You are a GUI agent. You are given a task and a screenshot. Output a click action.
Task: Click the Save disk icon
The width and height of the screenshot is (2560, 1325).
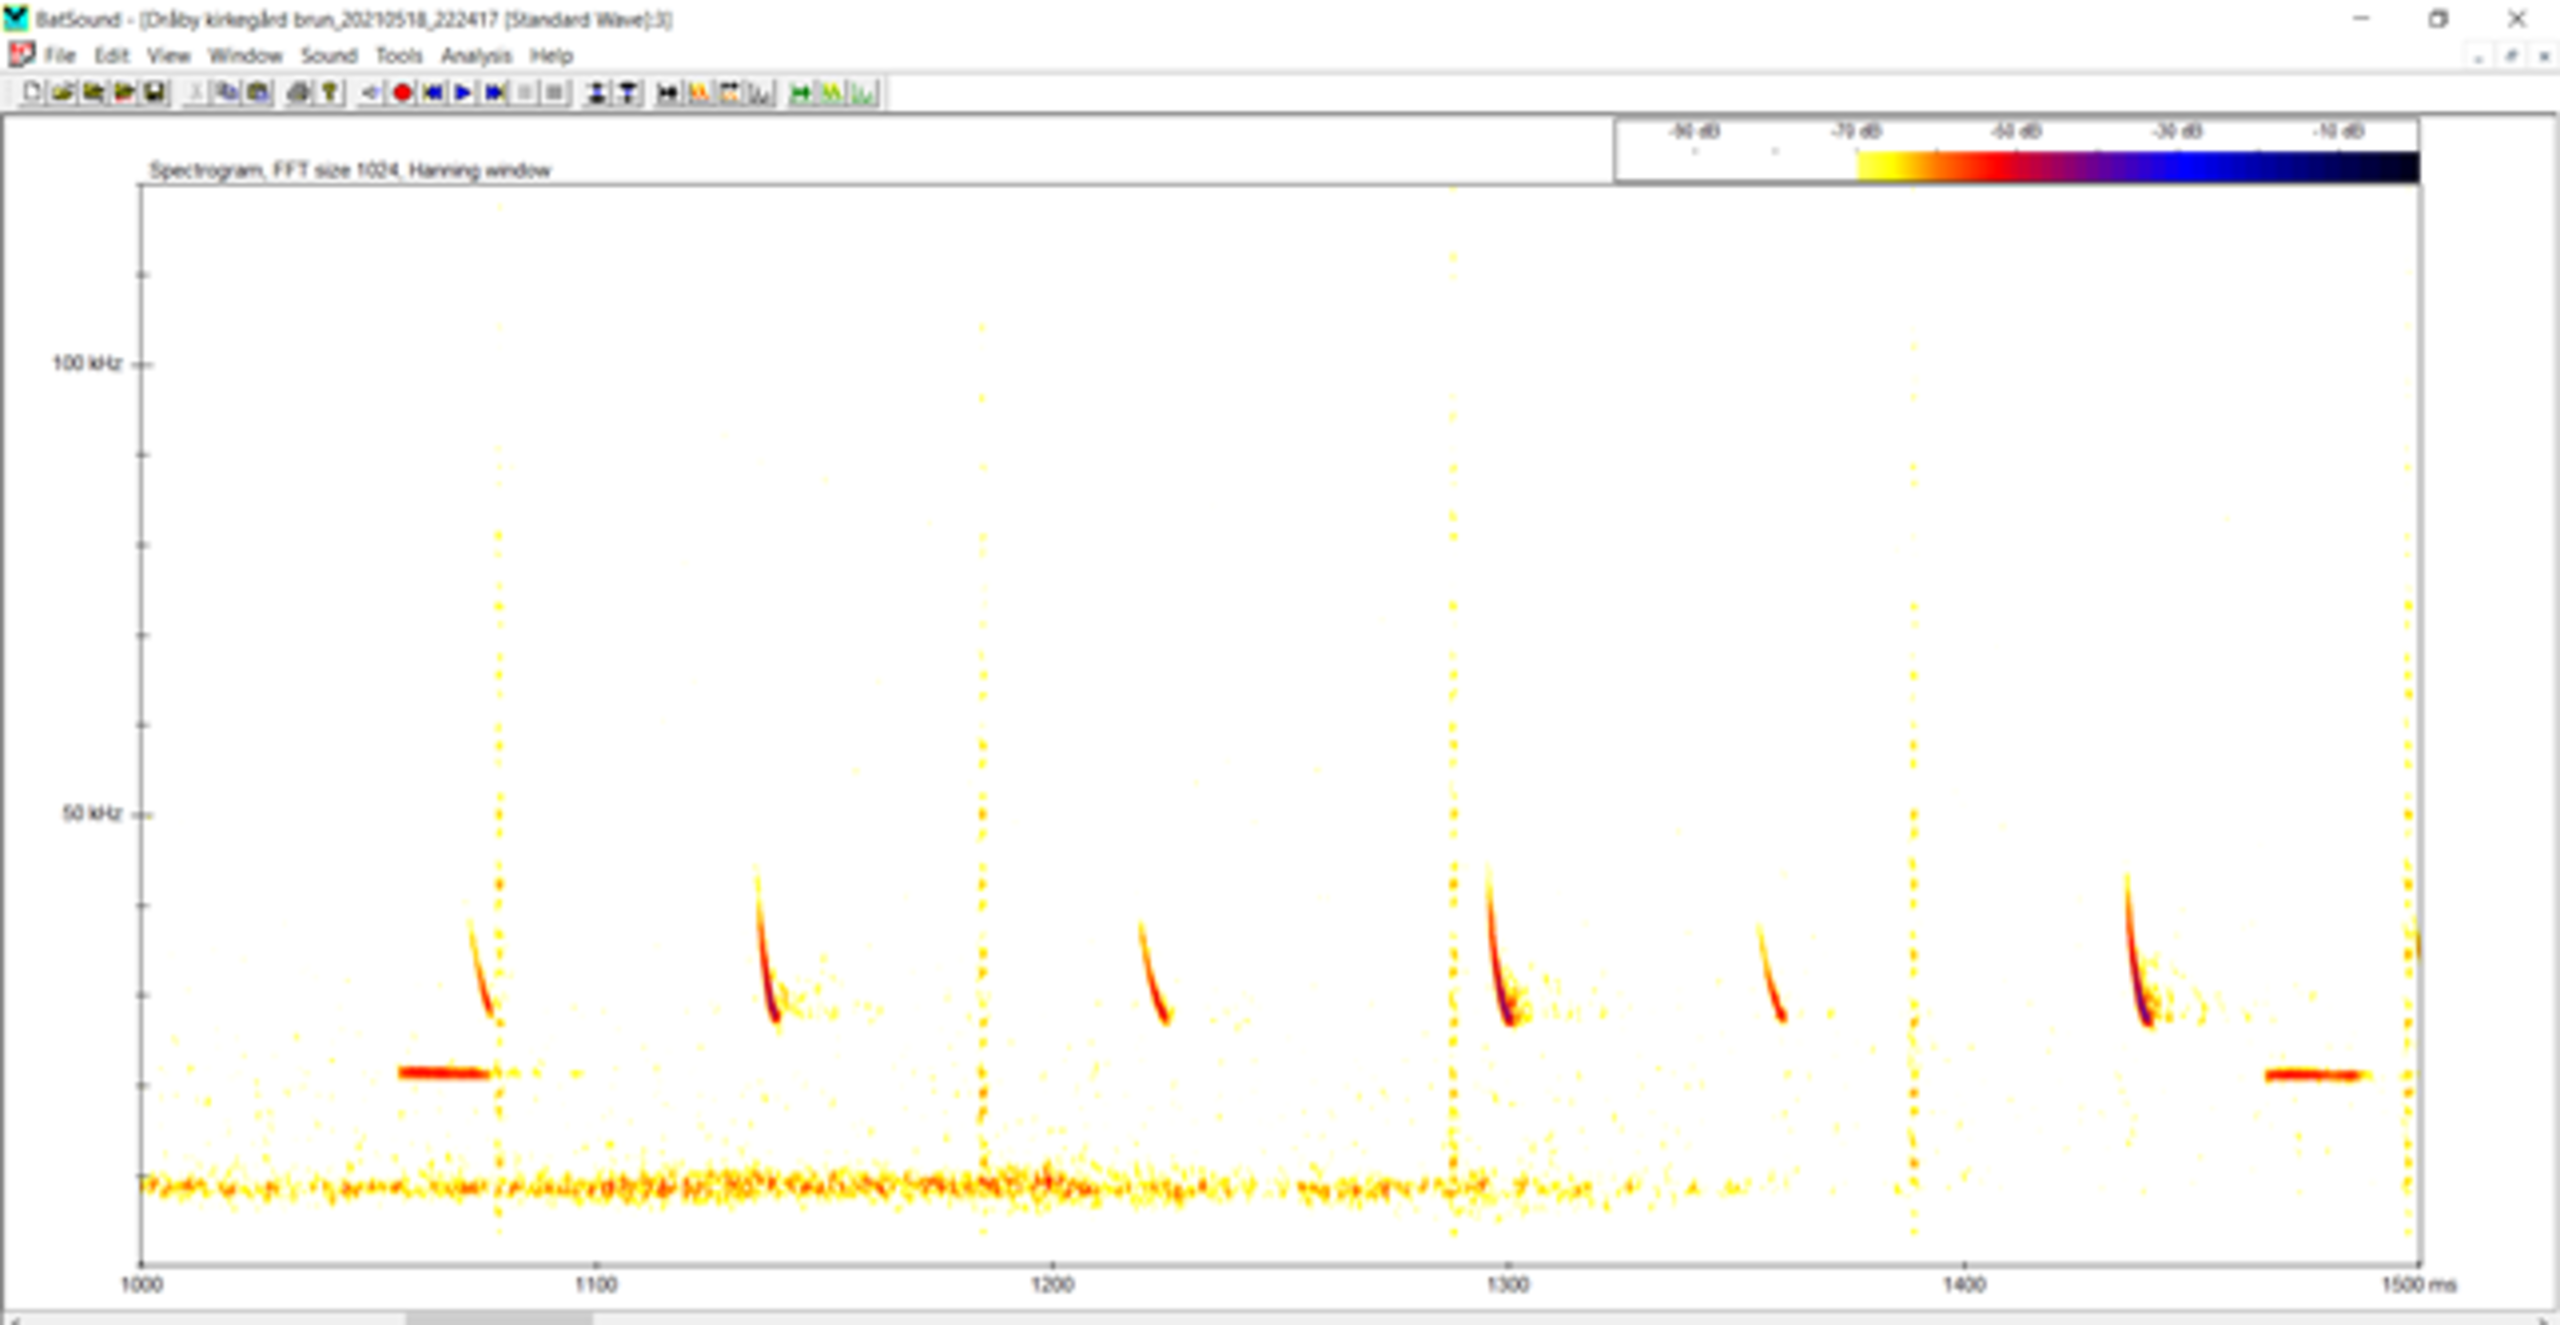pos(154,93)
